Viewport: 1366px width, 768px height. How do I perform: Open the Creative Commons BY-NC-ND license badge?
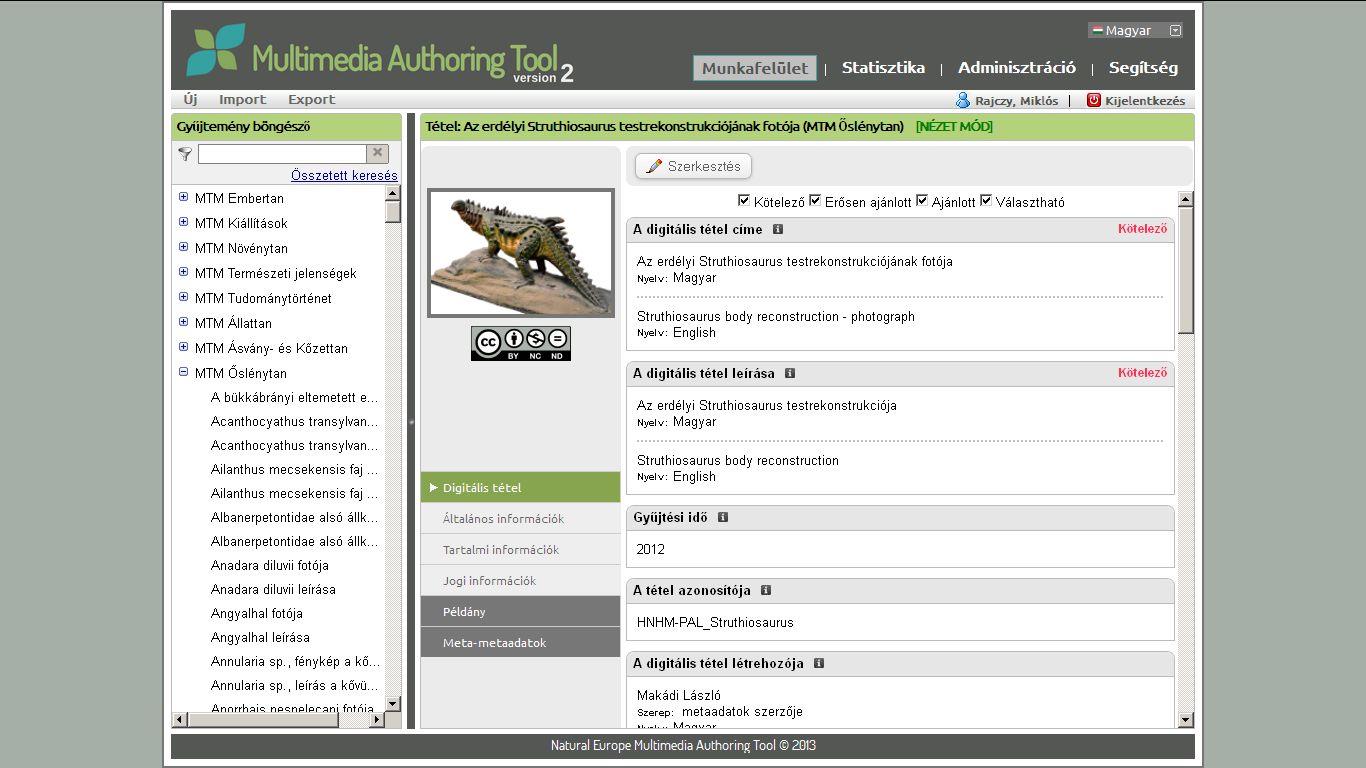[x=521, y=343]
